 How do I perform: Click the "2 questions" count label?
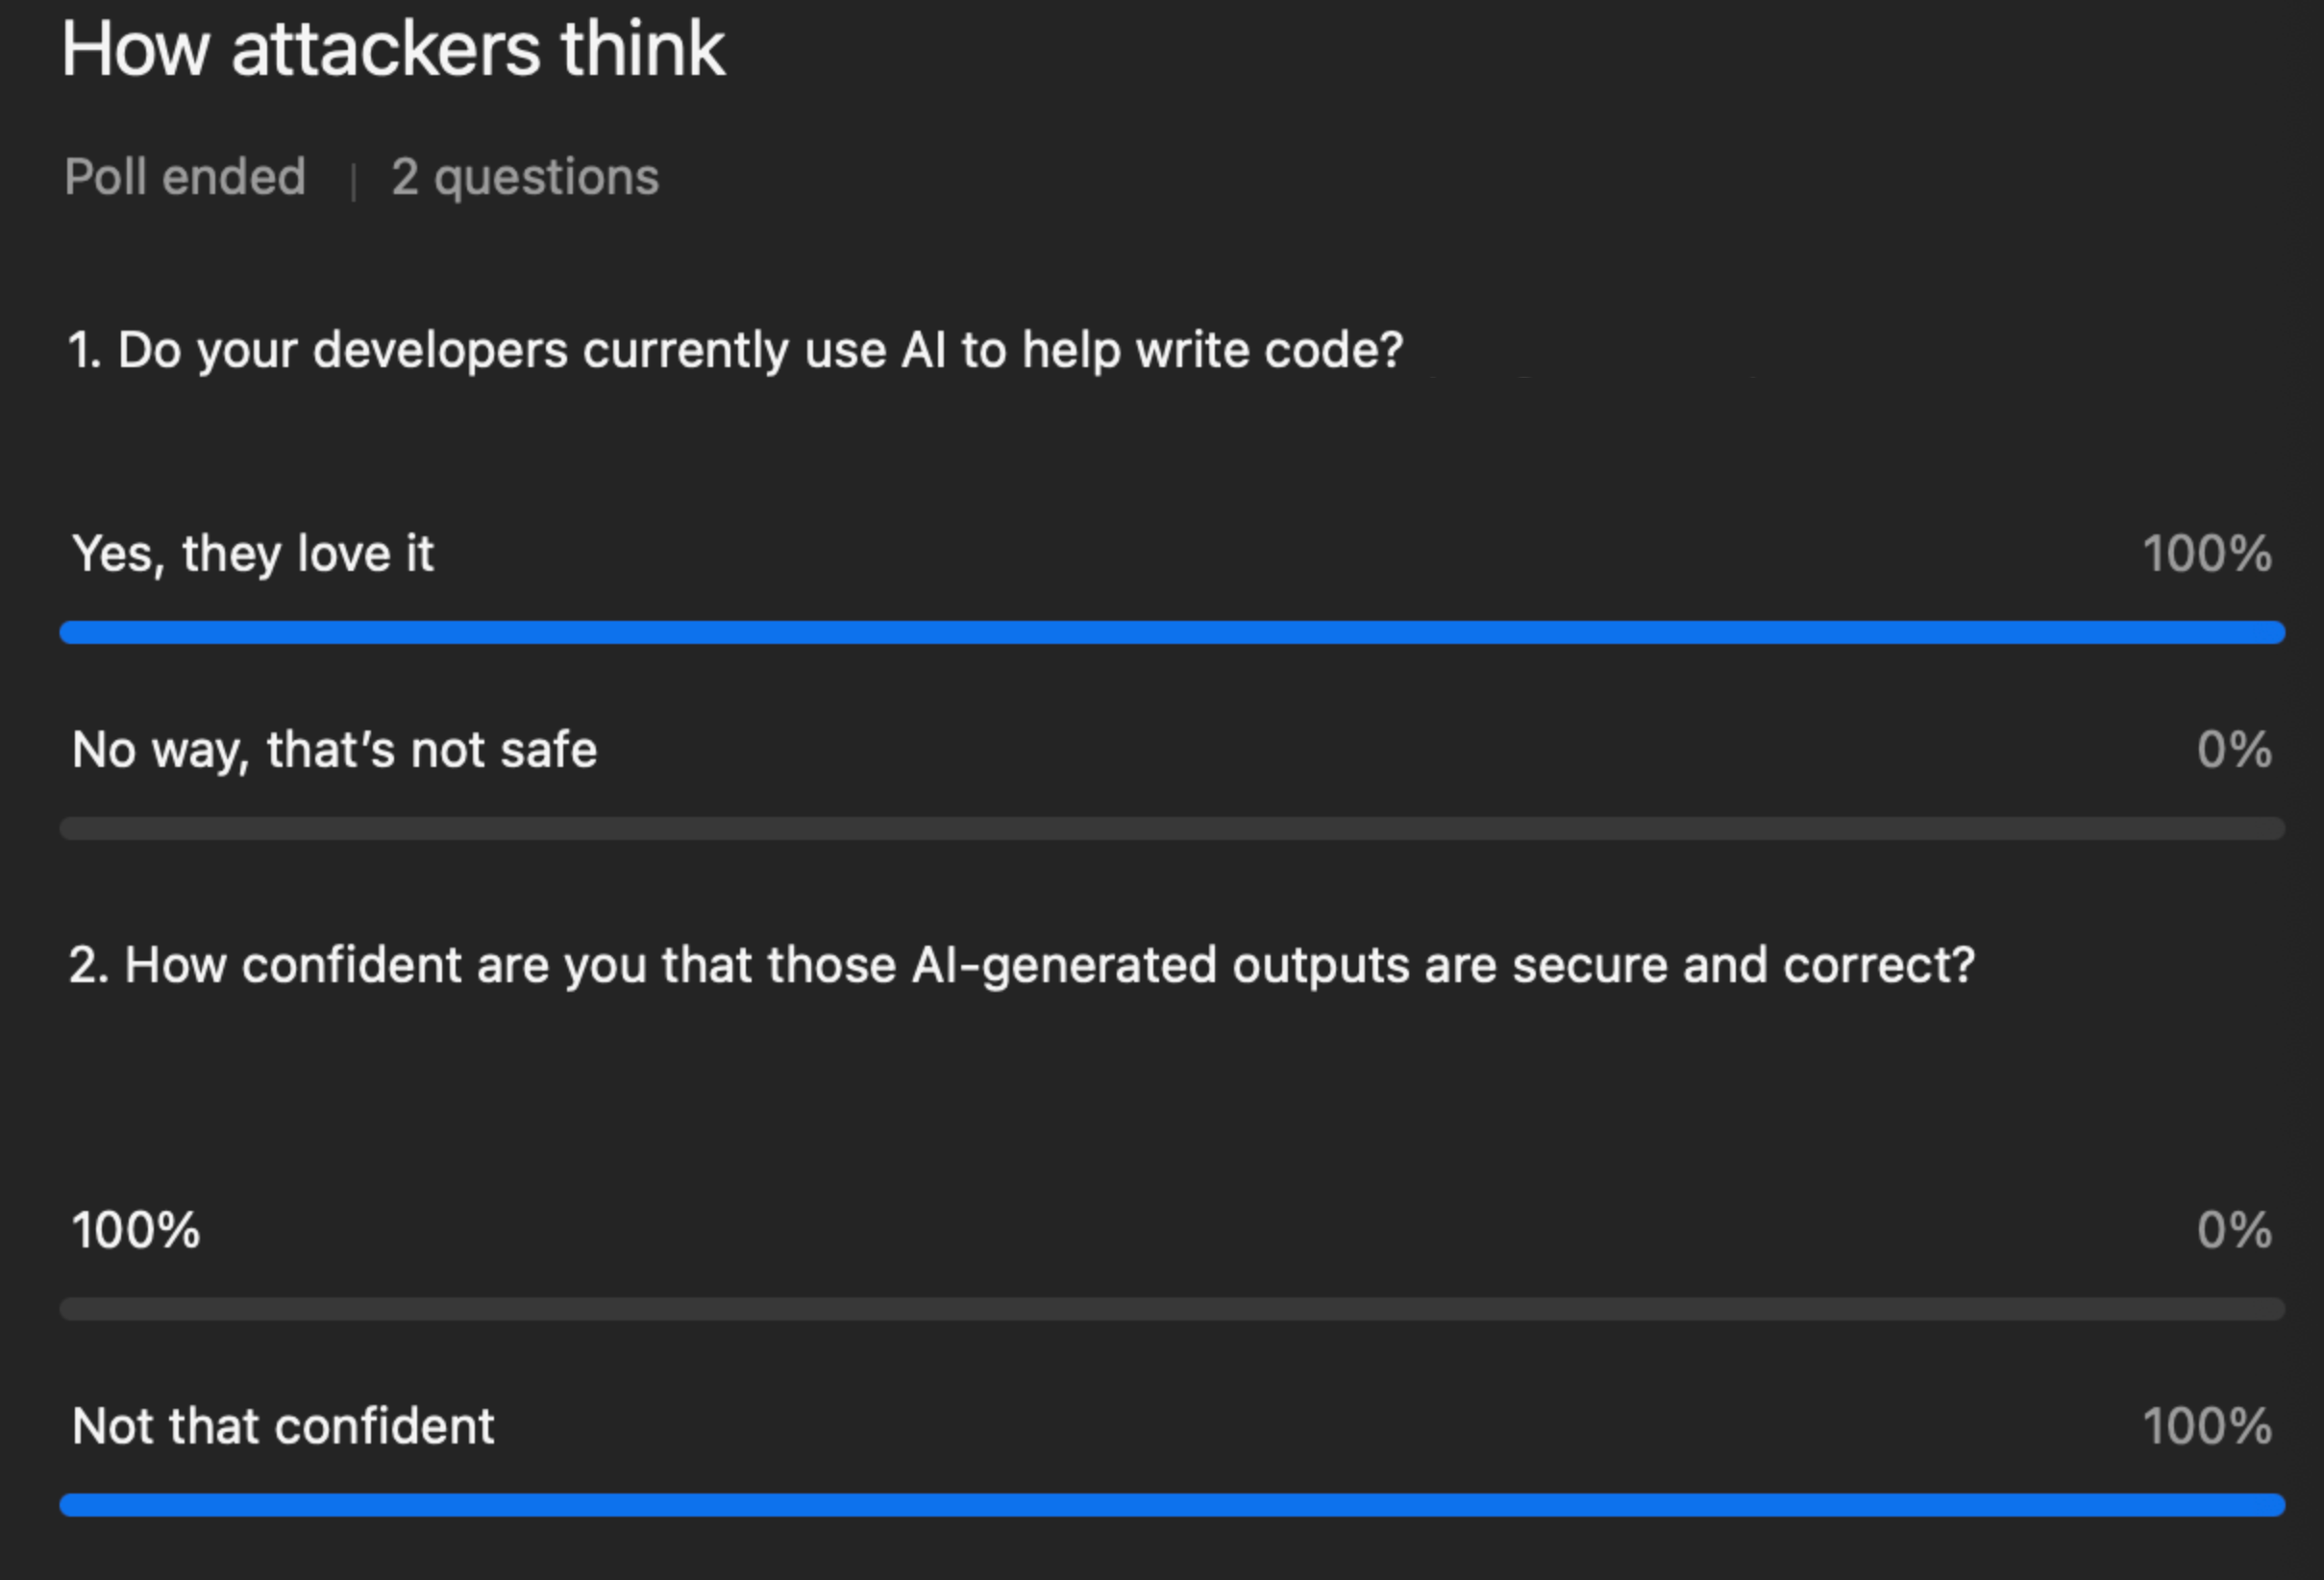pyautogui.click(x=525, y=177)
